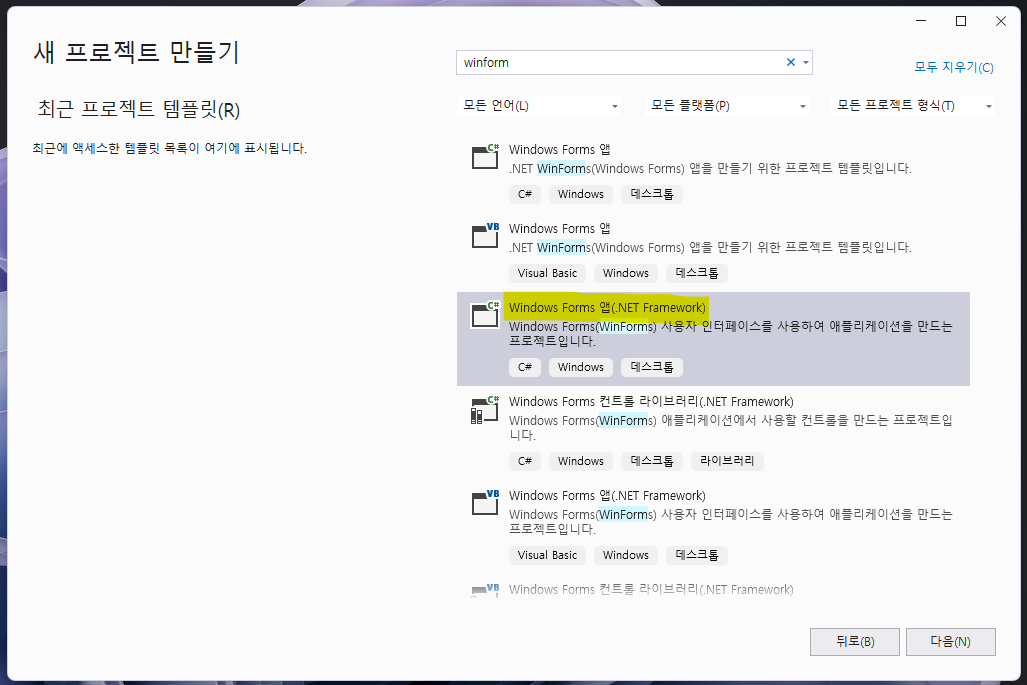The image size is (1027, 685).
Task: Click C# tag under first Windows Forms 앱
Action: coord(525,194)
